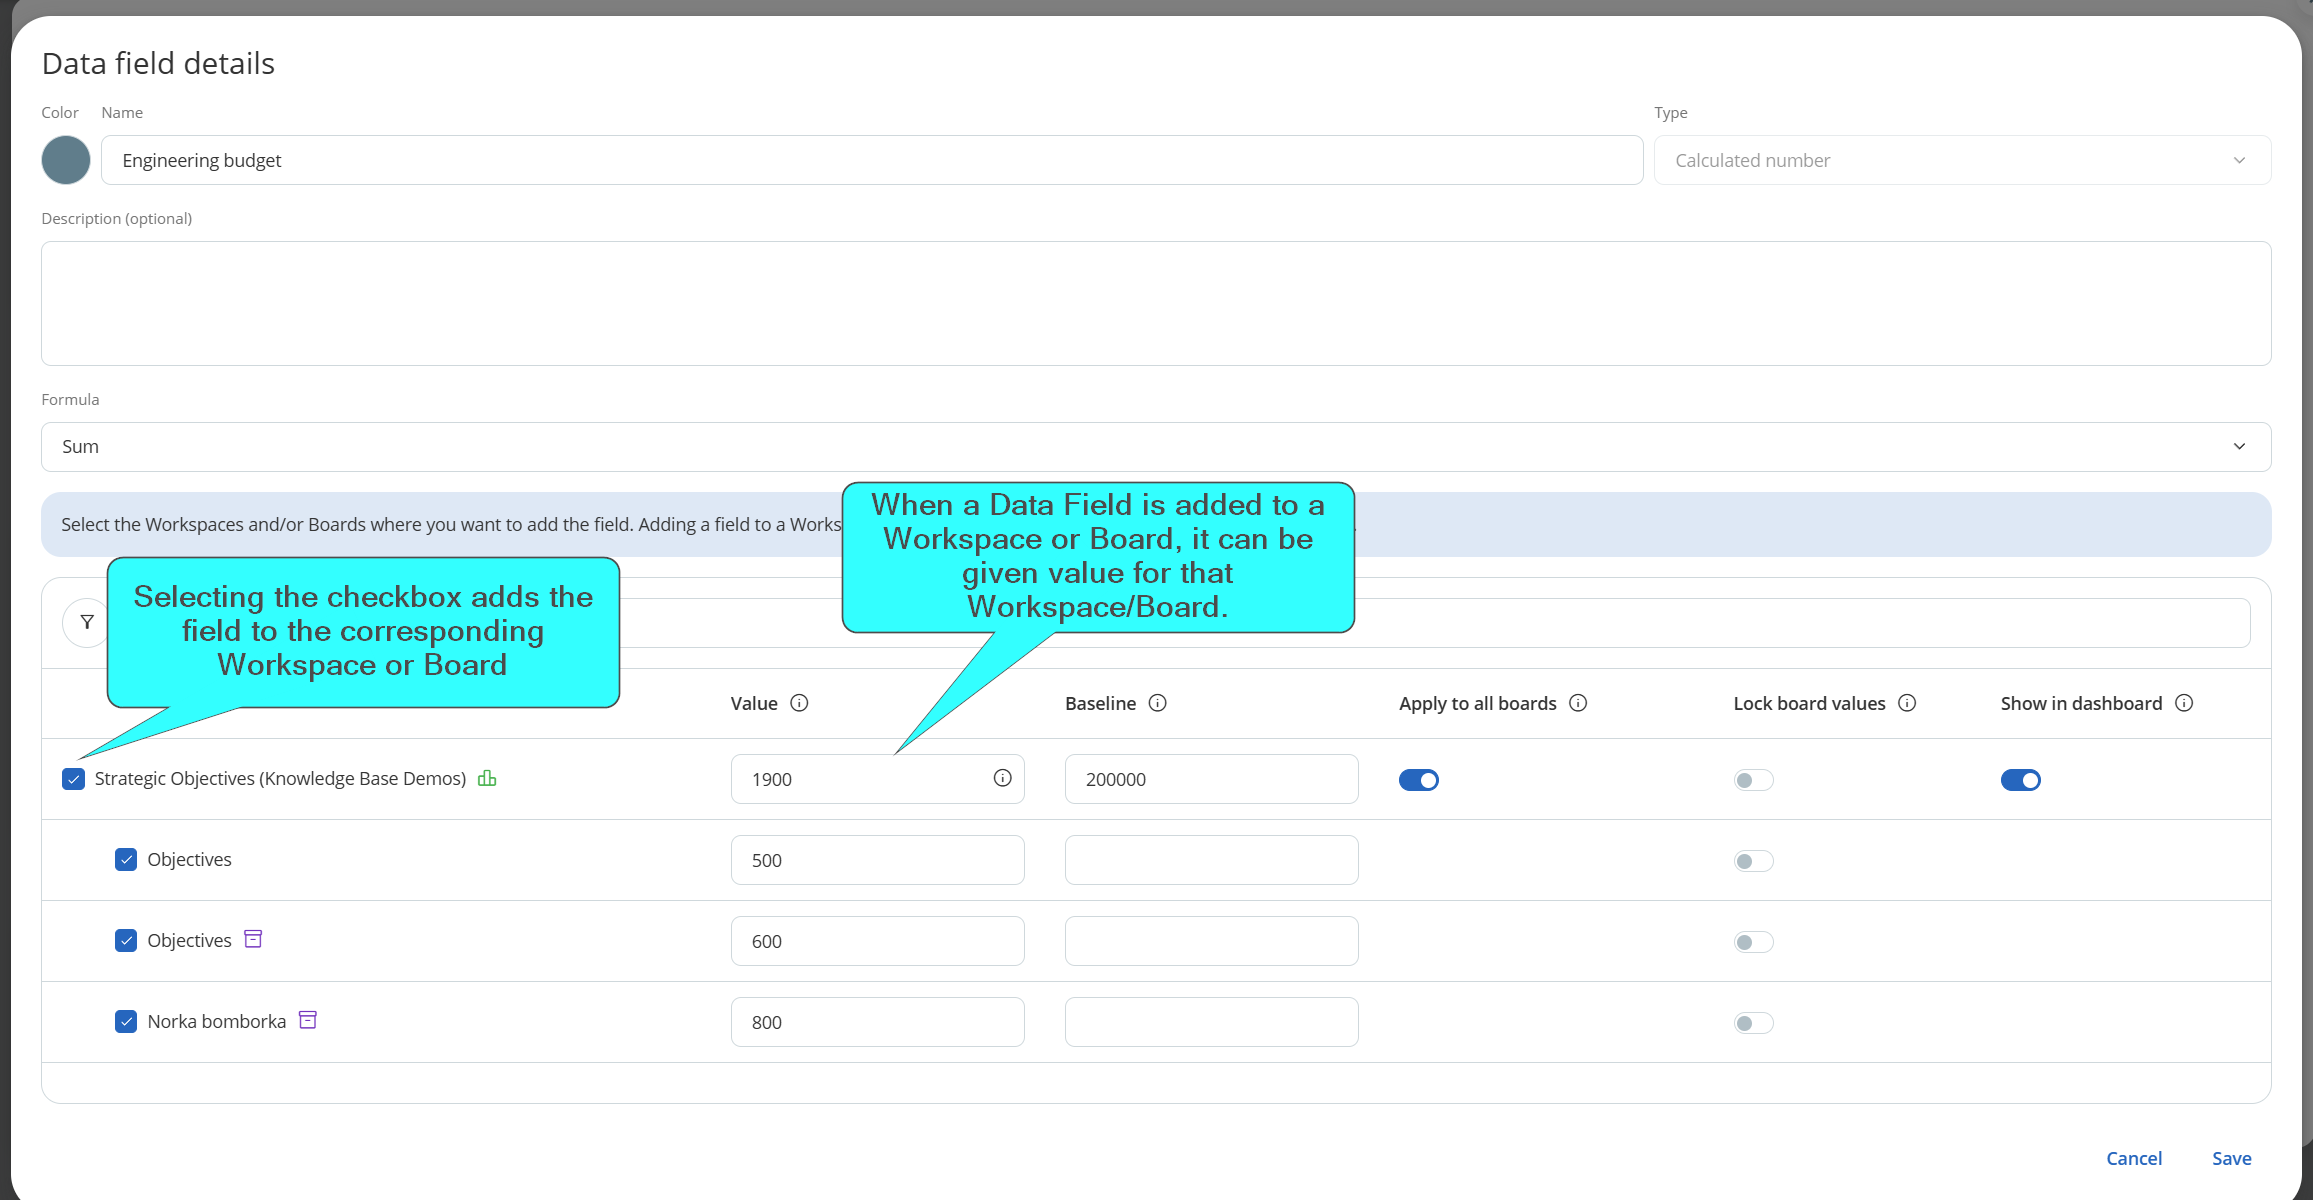Turn off Show in dashboard toggle
Screen dimensions: 2313x1200
click(2020, 780)
